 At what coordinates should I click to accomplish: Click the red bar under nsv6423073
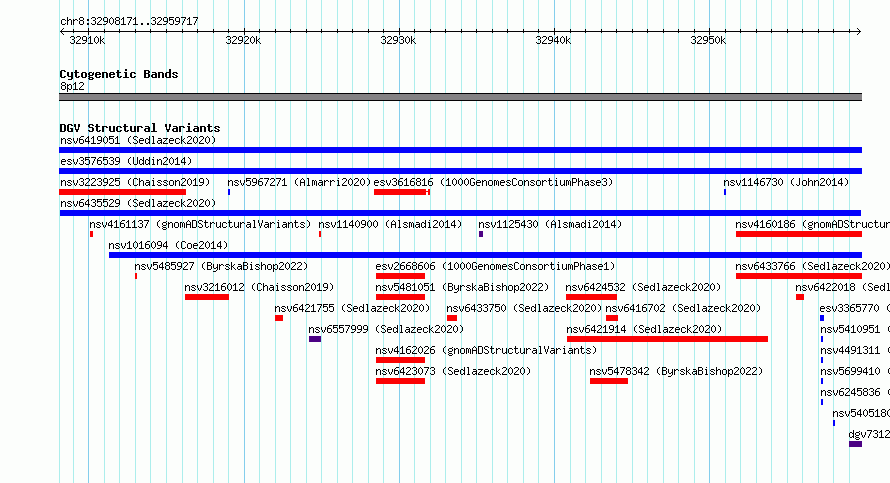(x=400, y=381)
